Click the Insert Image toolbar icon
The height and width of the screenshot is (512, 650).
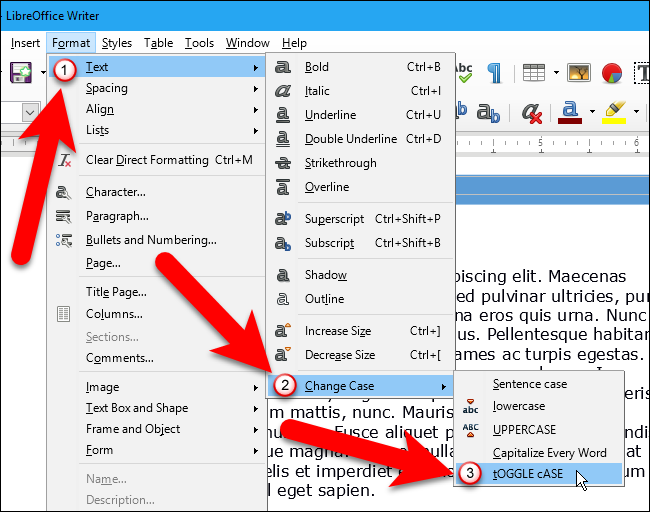579,73
